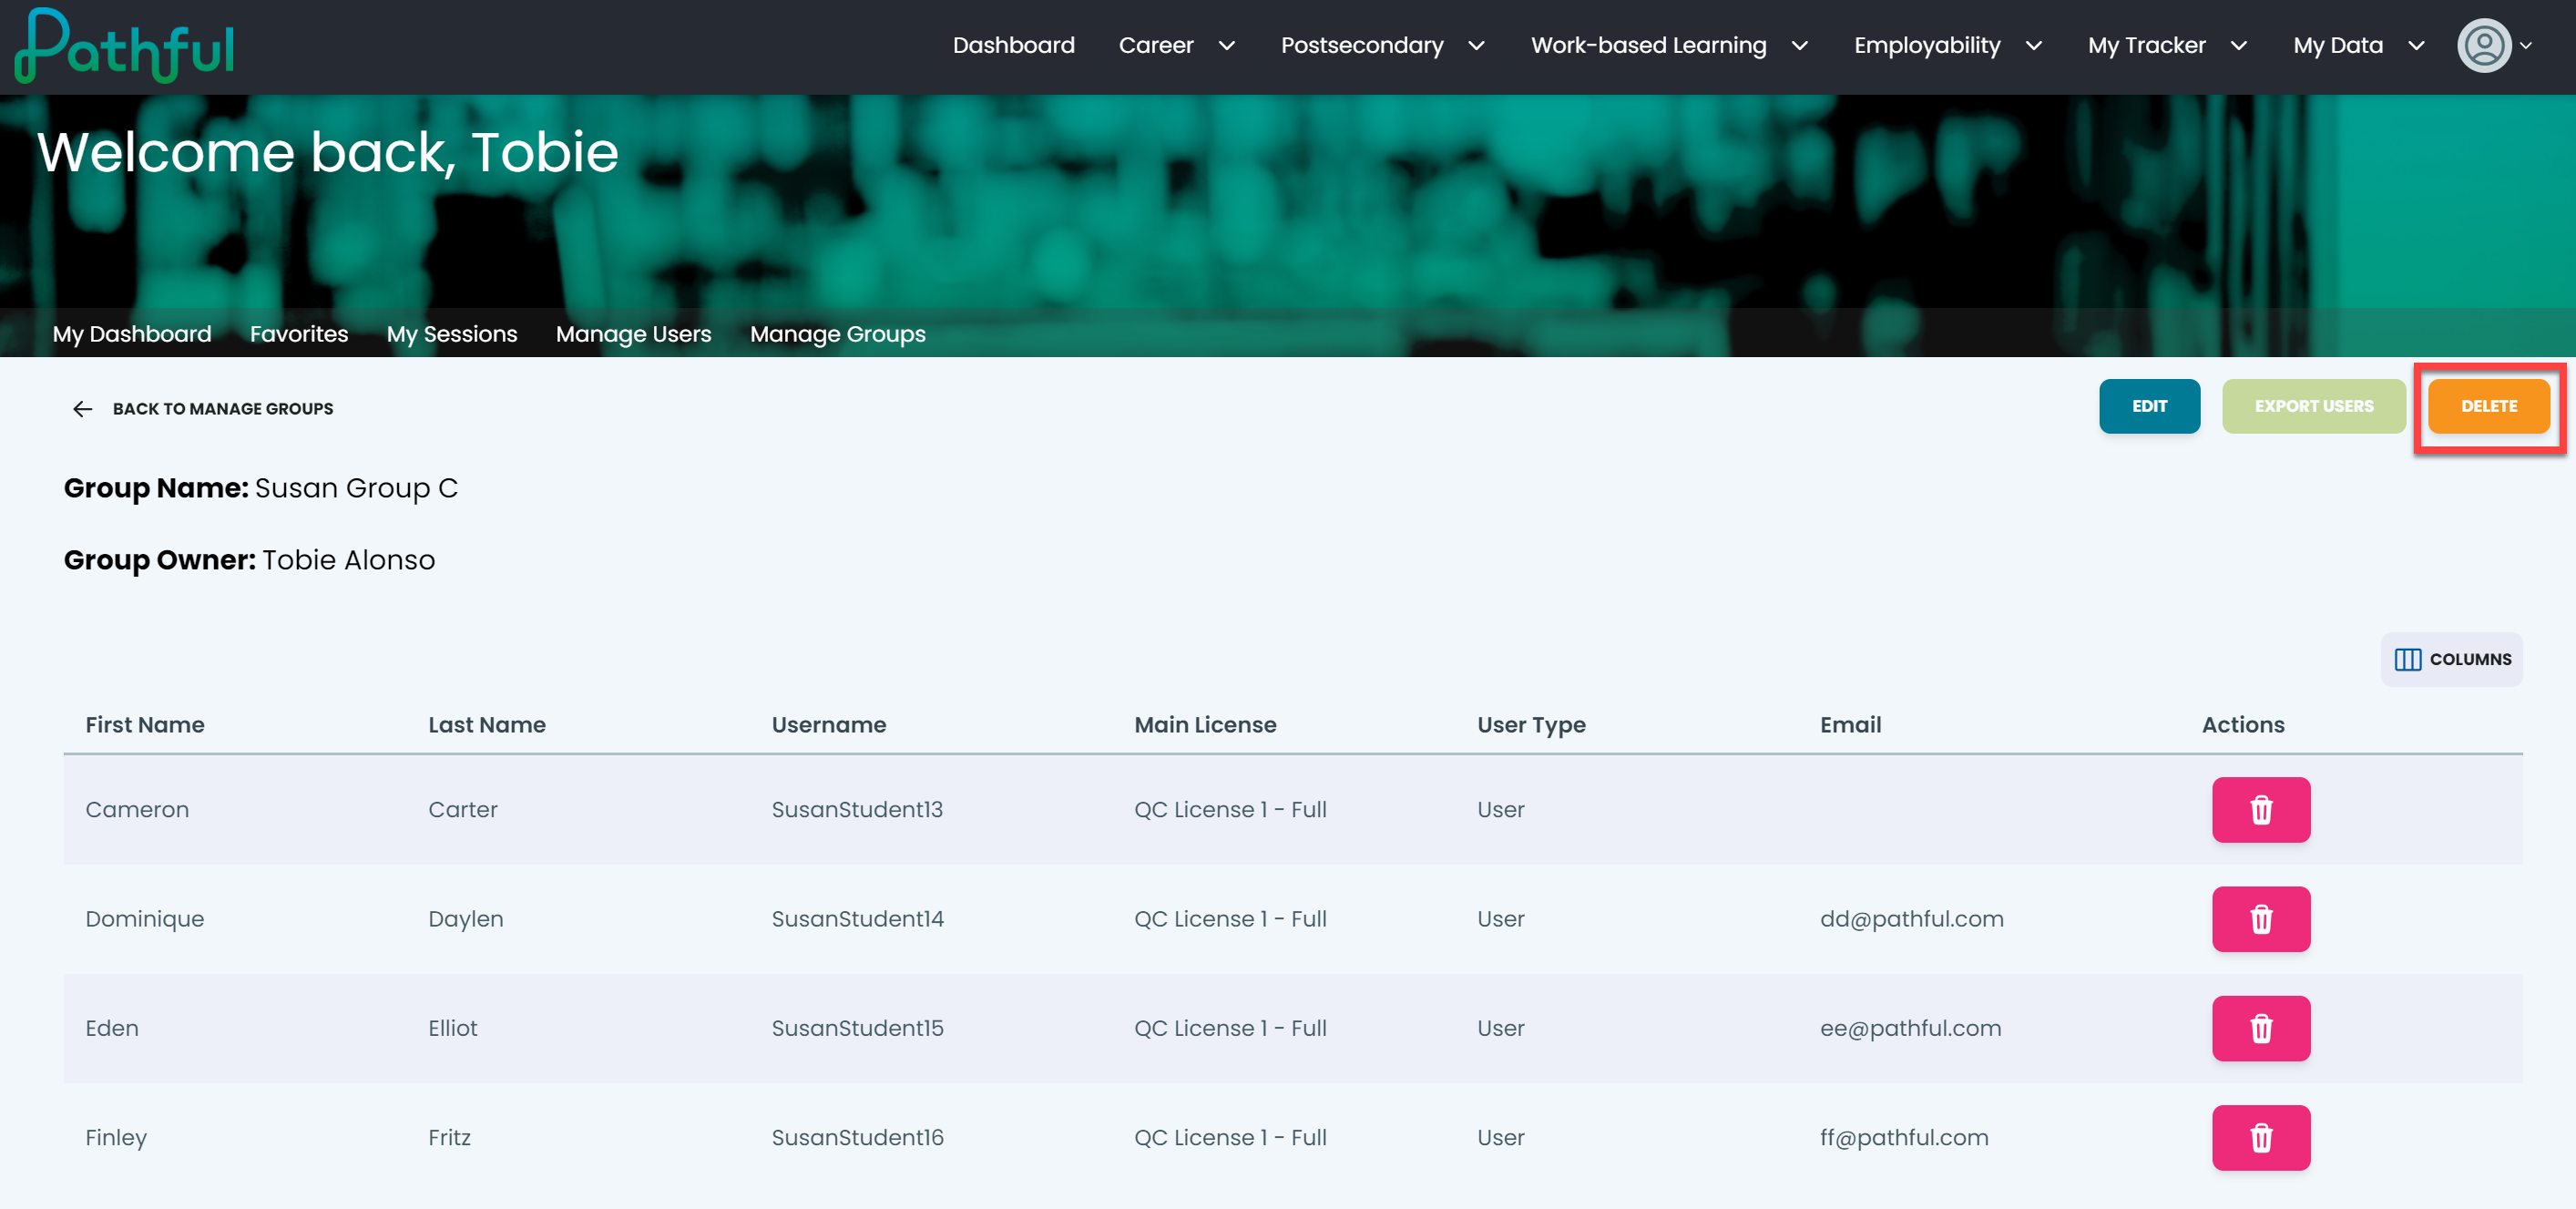This screenshot has width=2576, height=1209.
Task: Click group owner Tobie Alonso
Action: click(349, 560)
